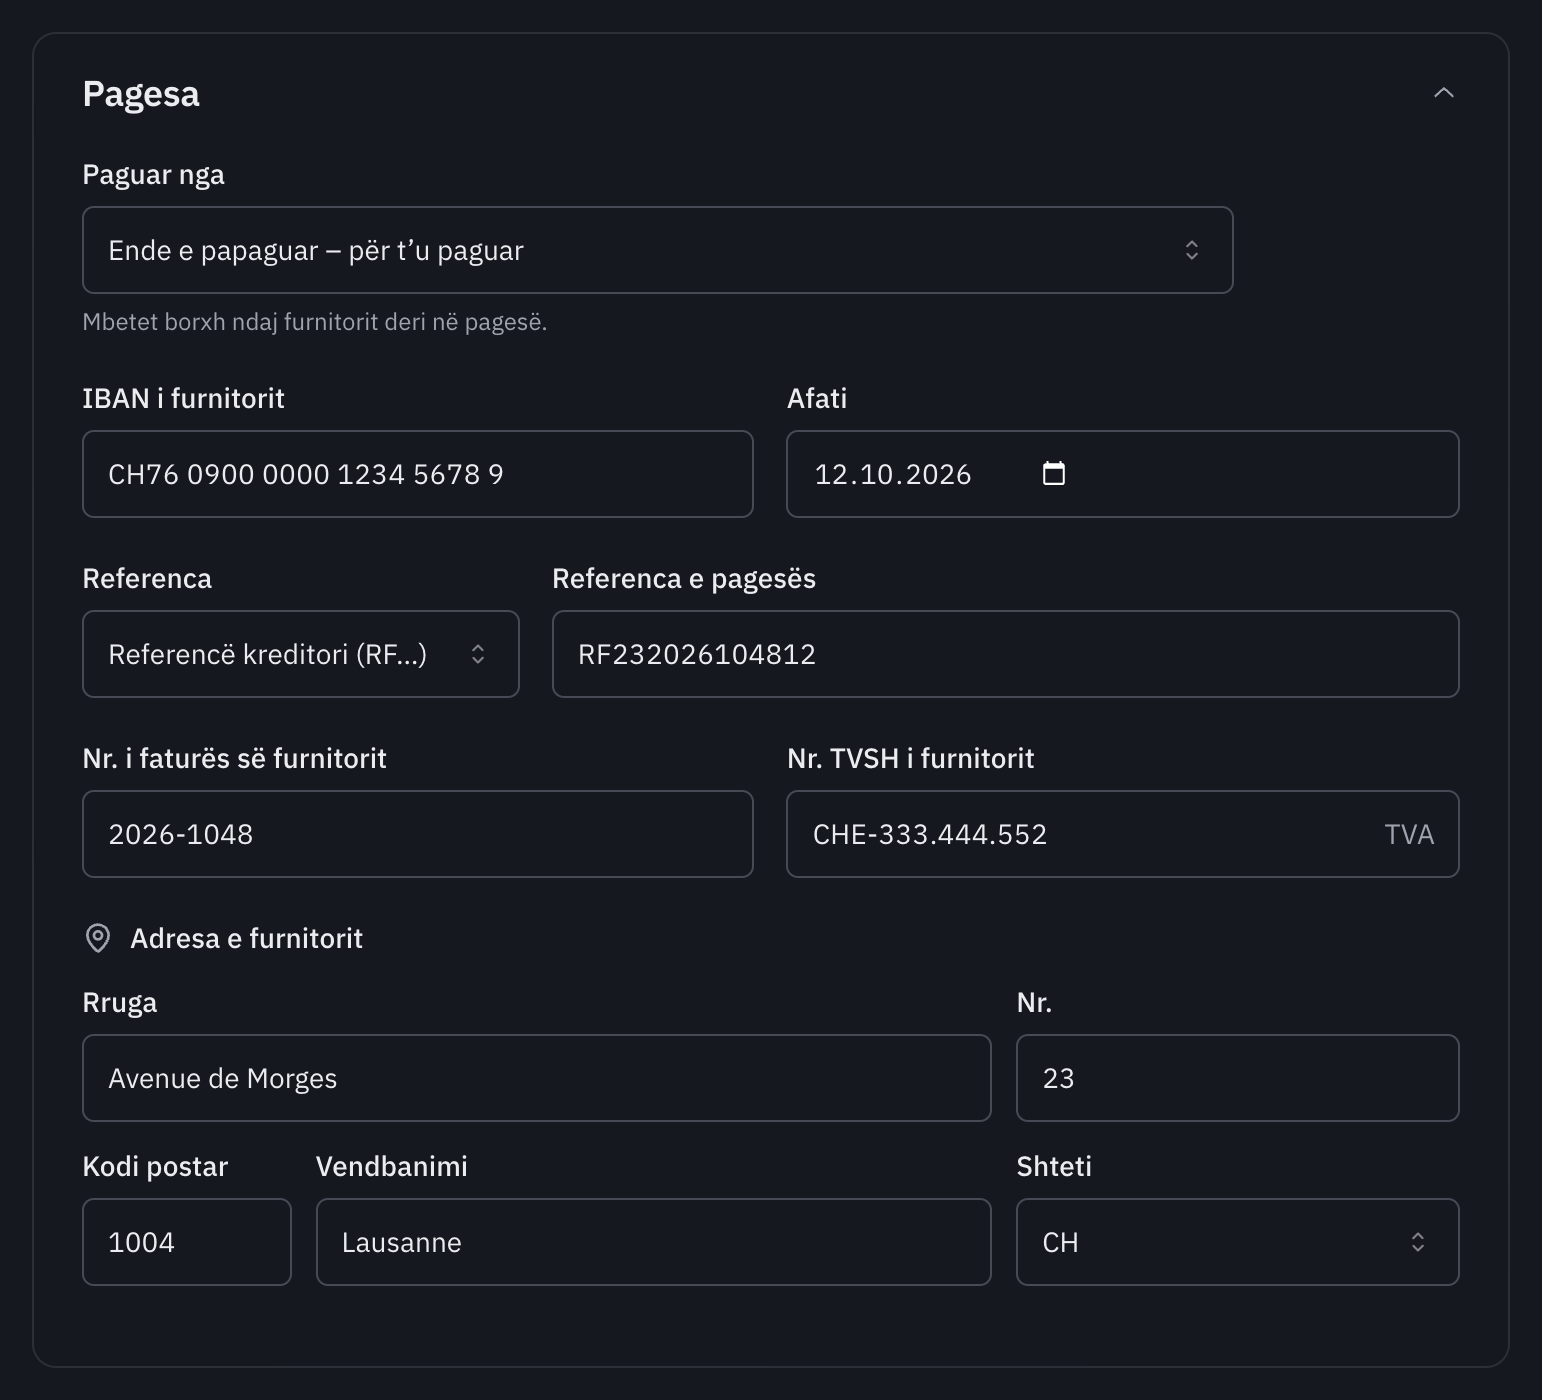This screenshot has width=1542, height=1400.
Task: Click the Vendbanimi label
Action: tap(392, 1166)
